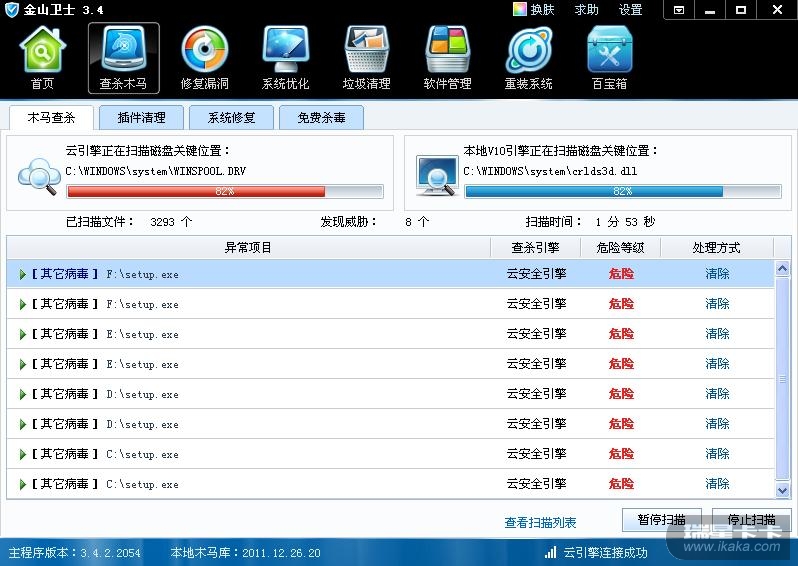The height and width of the screenshot is (566, 798).
Task: Click the 暂停扫描 pause scan button
Action: [x=662, y=520]
